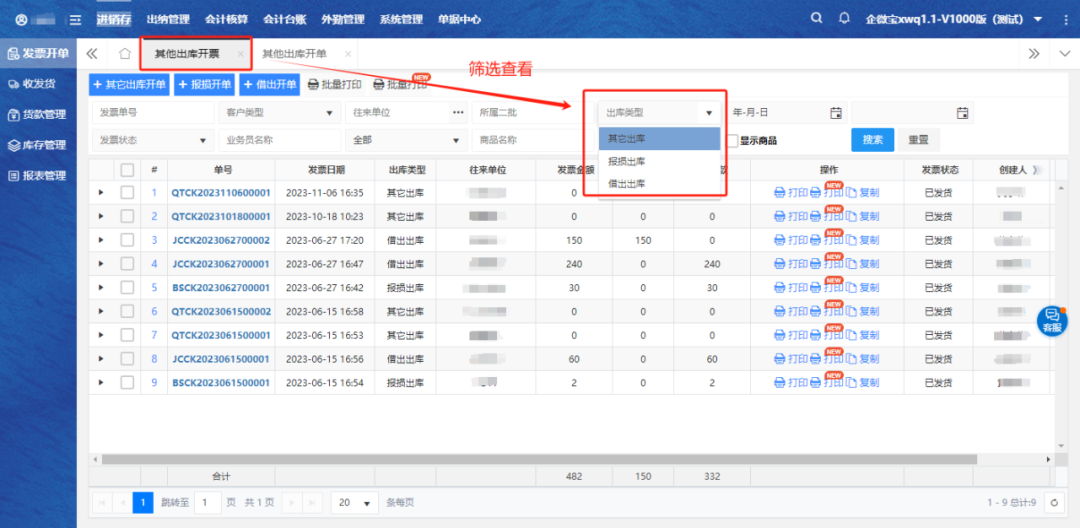Expand row details for QTCK2023110600001
This screenshot has height=528, width=1080.
click(101, 193)
